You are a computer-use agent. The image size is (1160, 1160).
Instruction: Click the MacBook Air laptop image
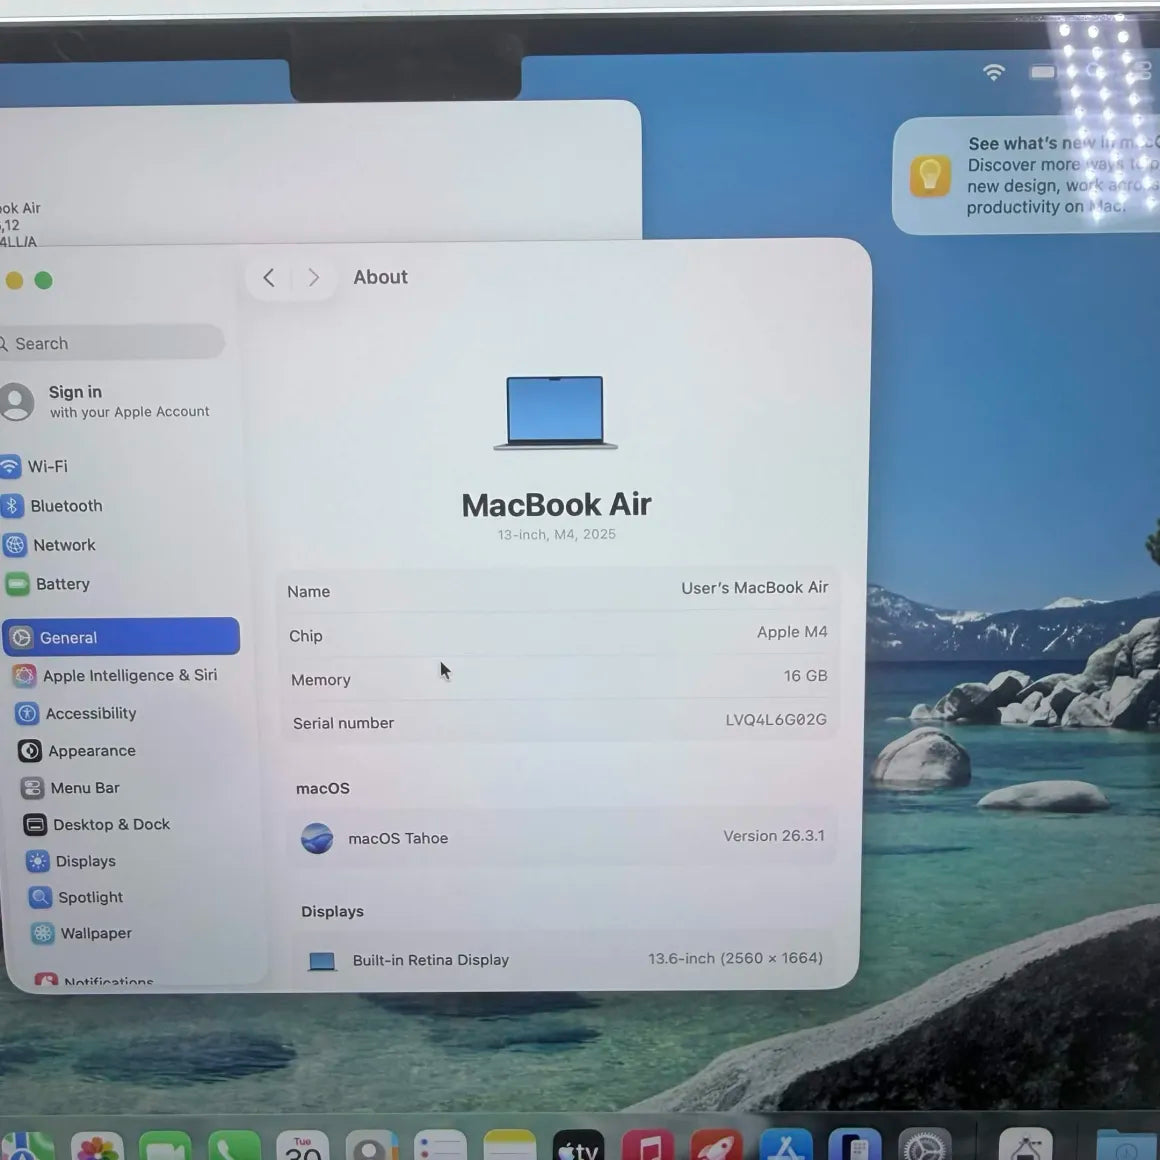[x=556, y=413]
